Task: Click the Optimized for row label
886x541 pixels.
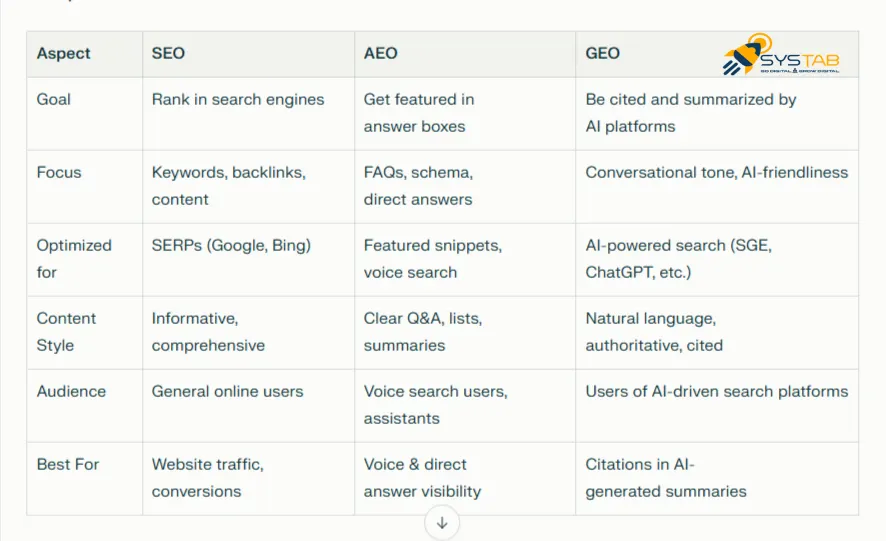Action: (74, 258)
